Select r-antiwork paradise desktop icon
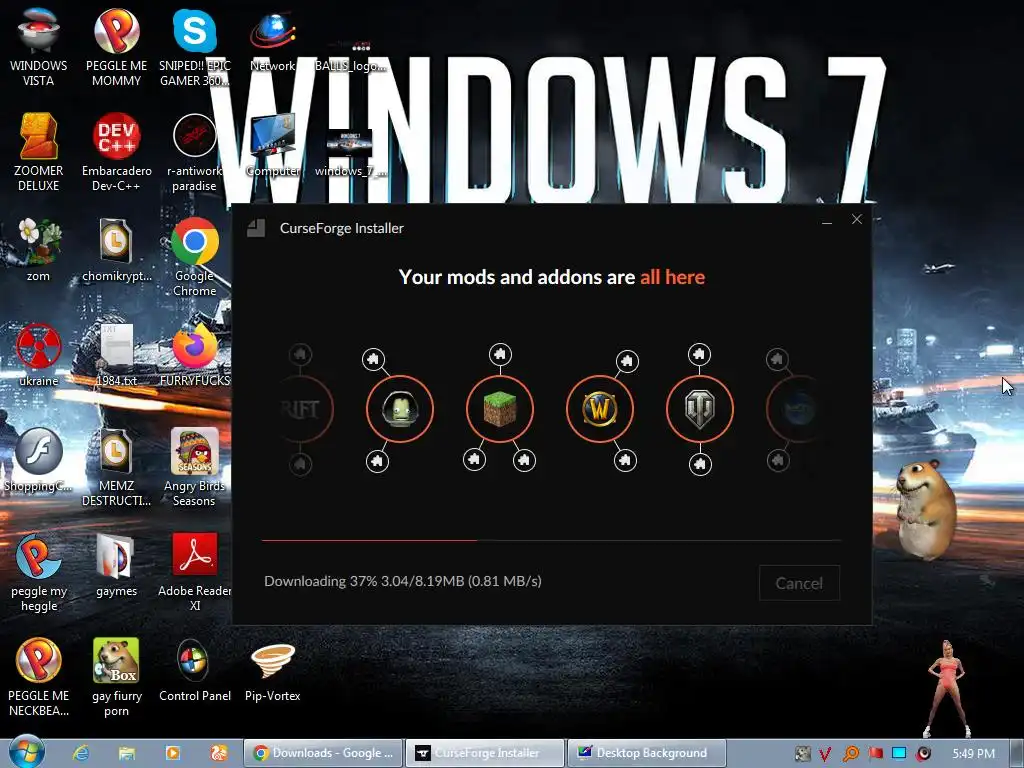1024x768 pixels. [x=195, y=152]
